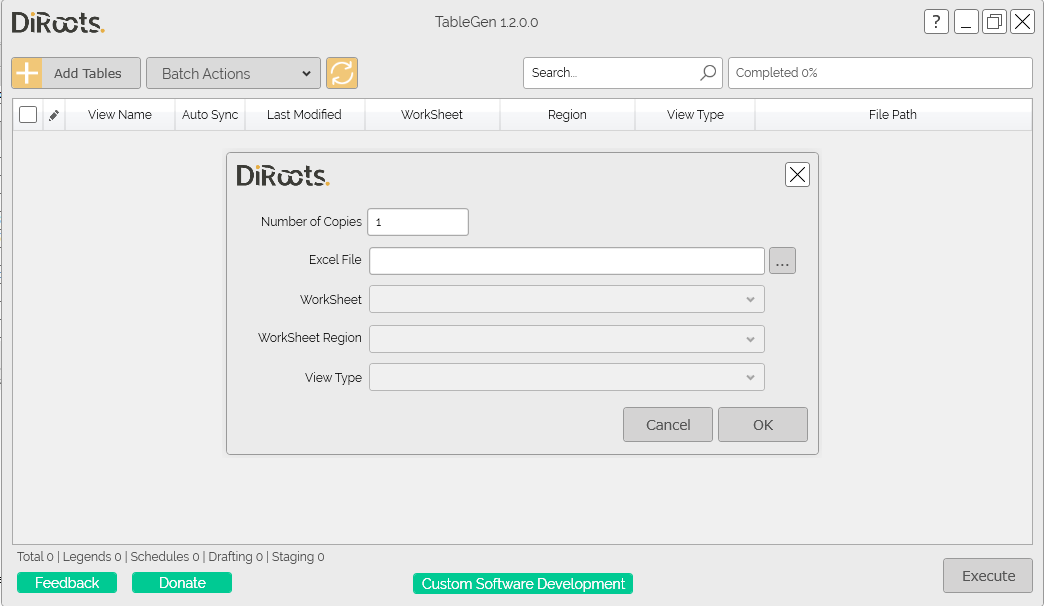Screen dimensions: 1044x606
Task: Open the Custom Software Development link
Action: click(x=523, y=583)
